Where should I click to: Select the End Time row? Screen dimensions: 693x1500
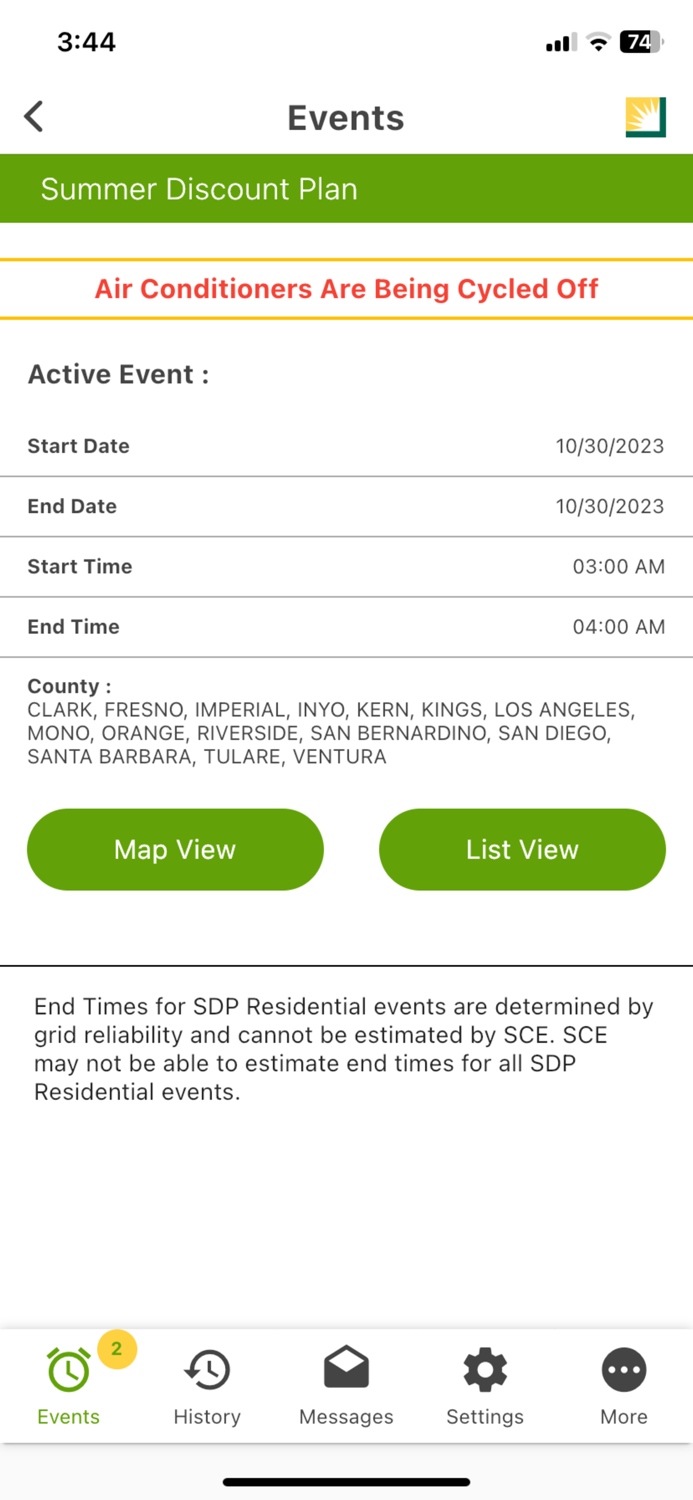click(x=346, y=627)
